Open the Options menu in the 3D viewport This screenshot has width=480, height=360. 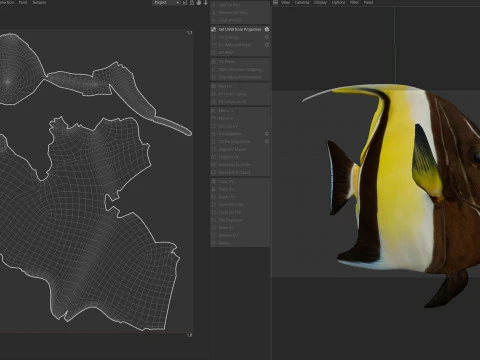point(338,3)
